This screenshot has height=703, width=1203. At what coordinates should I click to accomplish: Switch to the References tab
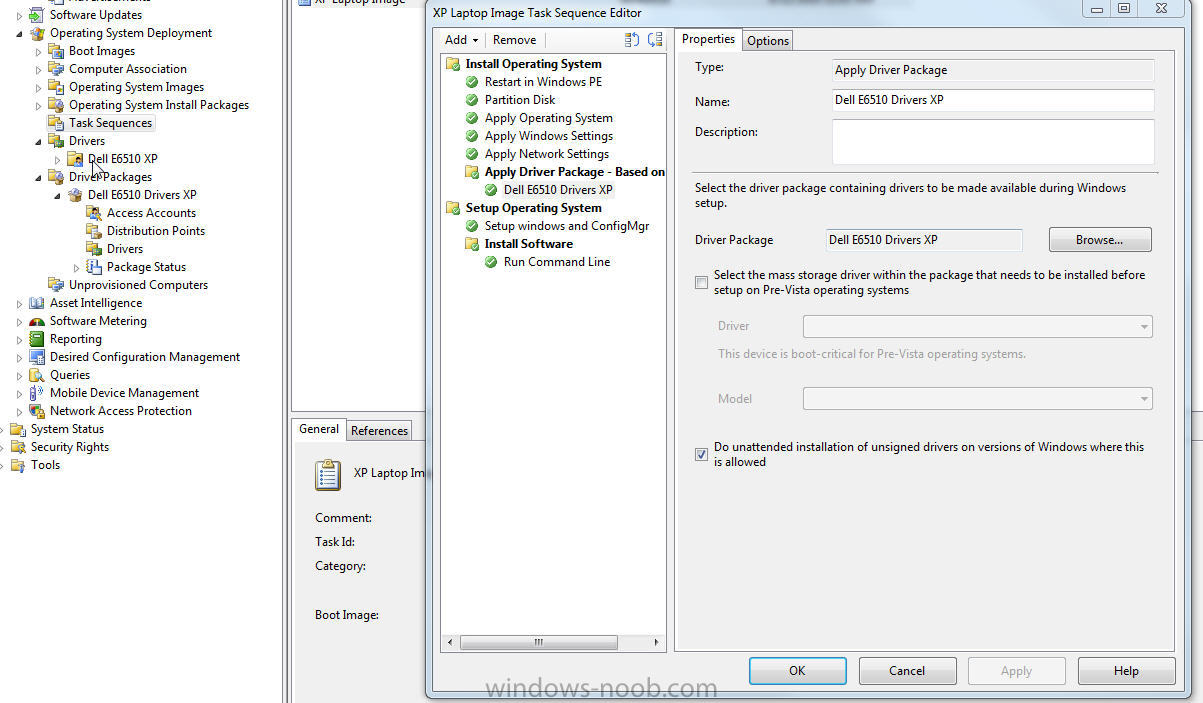379,431
